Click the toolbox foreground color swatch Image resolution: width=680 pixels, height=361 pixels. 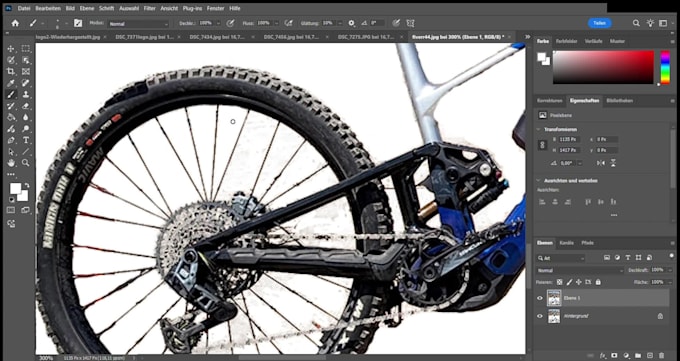16,188
